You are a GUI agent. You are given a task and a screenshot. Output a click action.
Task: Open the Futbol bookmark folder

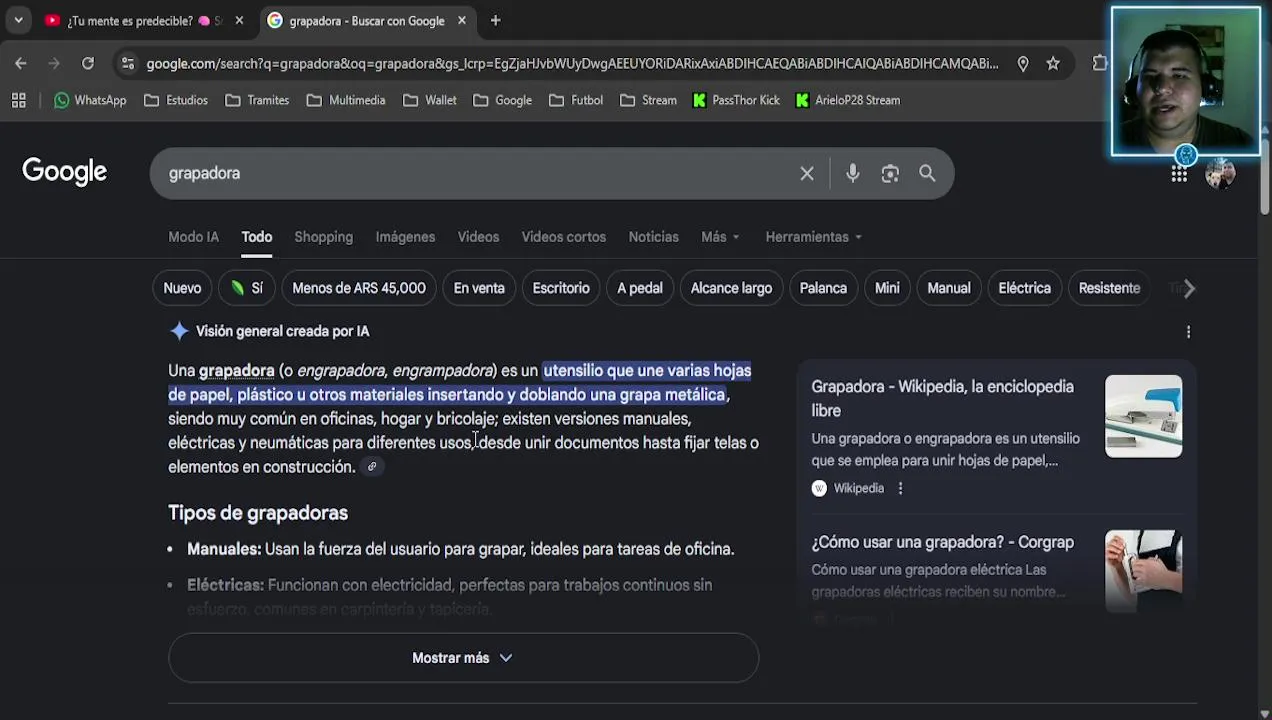tap(576, 100)
